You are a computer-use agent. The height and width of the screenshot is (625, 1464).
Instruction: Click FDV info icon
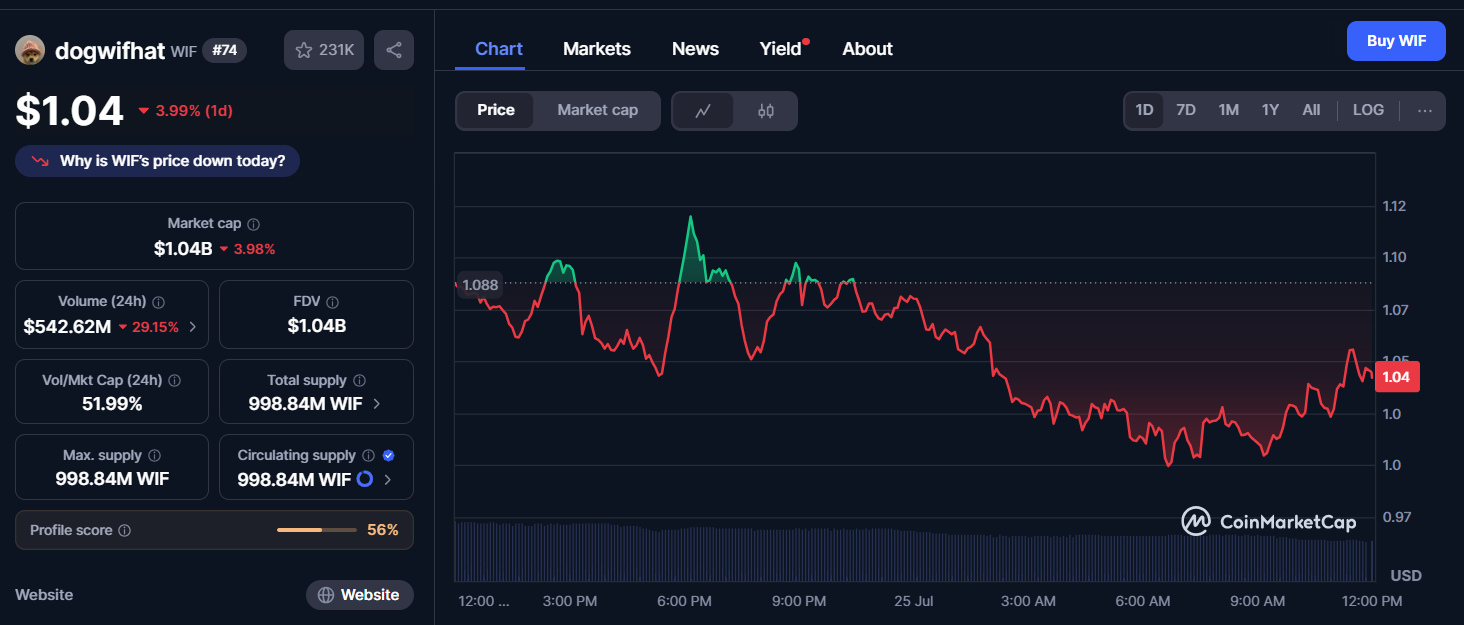[333, 302]
